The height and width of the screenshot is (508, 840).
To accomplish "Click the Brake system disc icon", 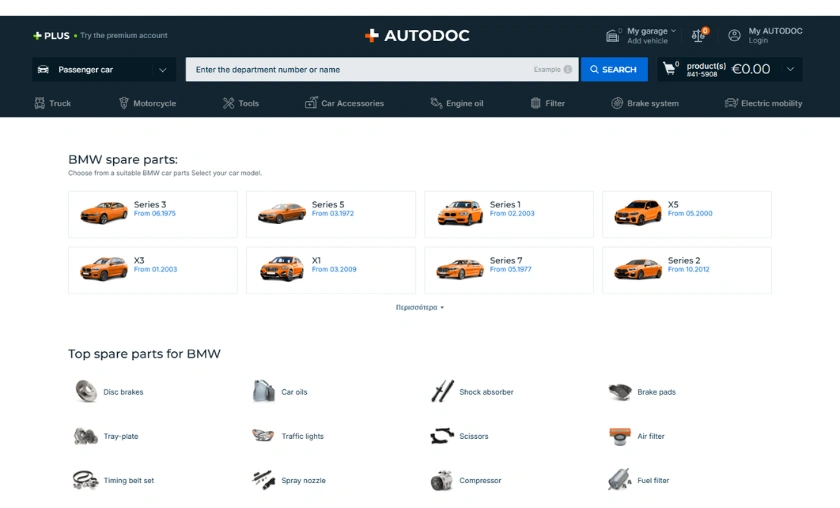I will pos(617,103).
